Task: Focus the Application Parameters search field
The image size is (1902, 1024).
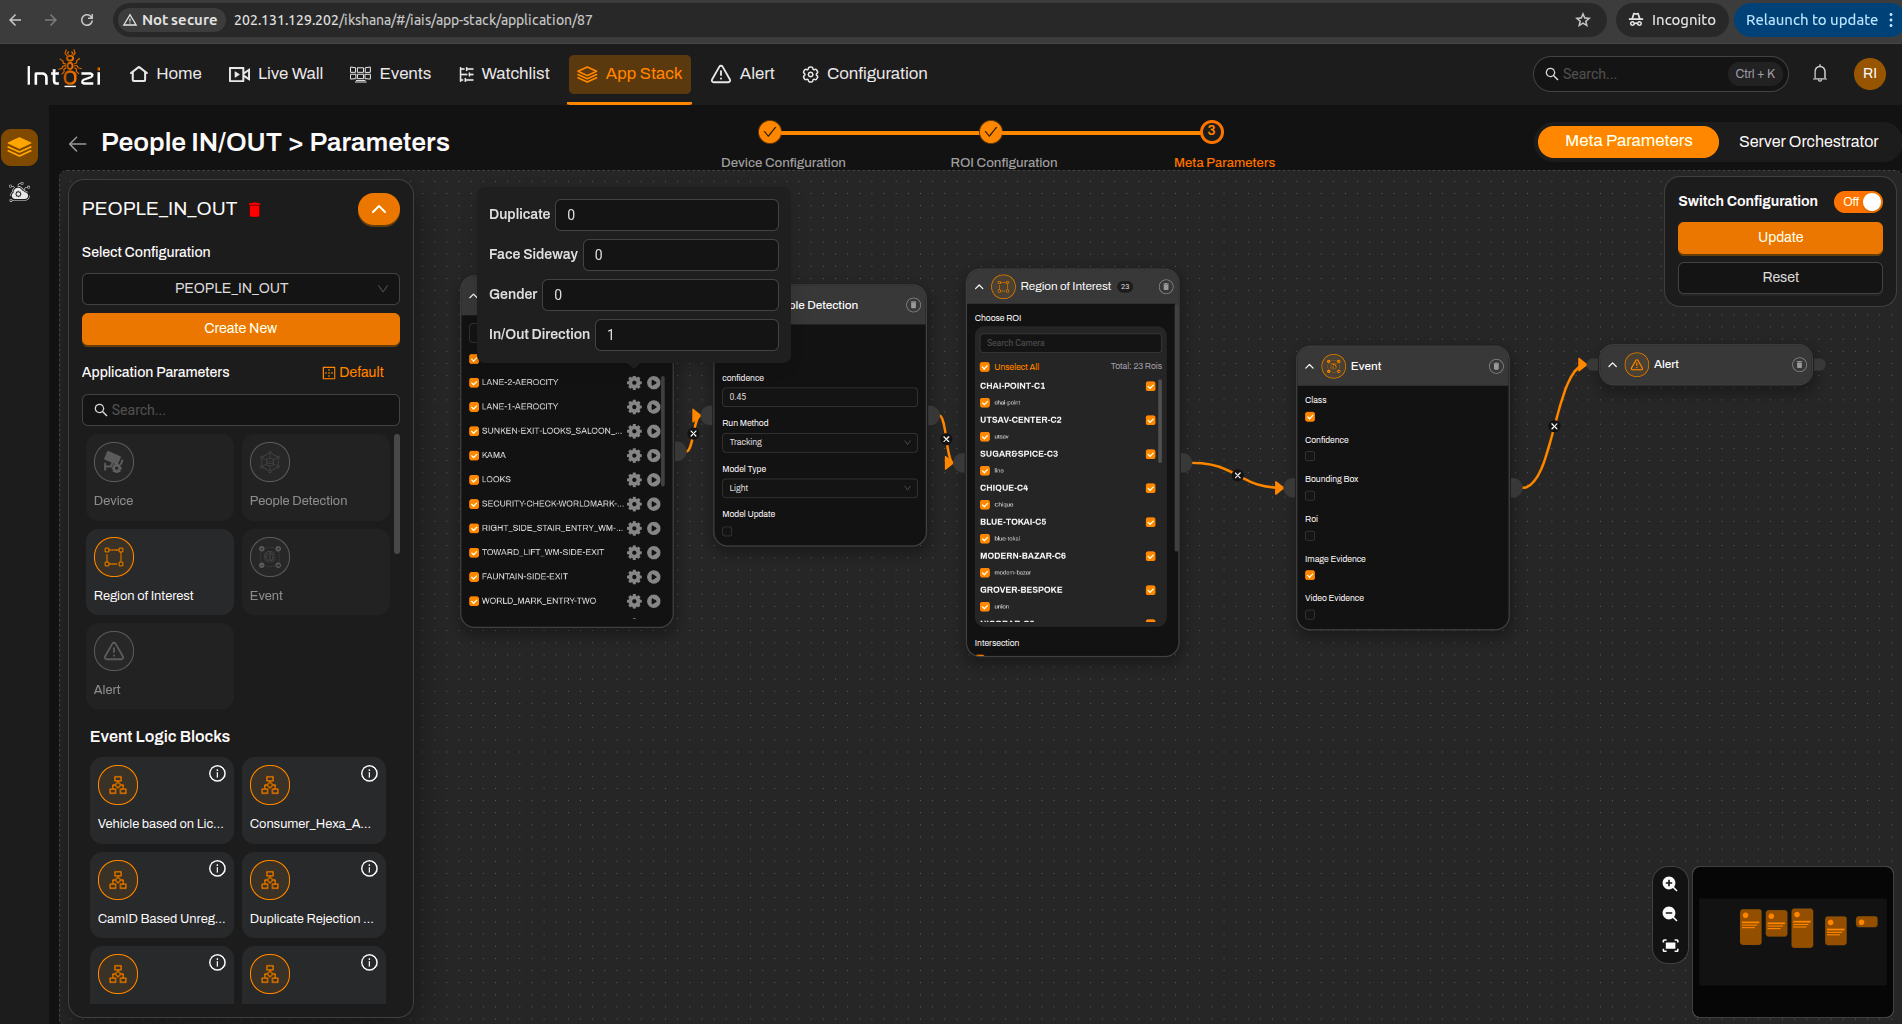Action: click(241, 410)
